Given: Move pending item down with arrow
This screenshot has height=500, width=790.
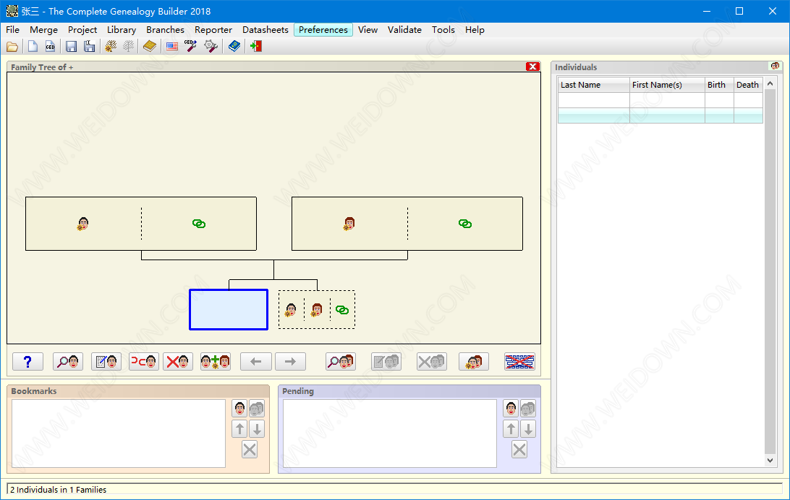Looking at the screenshot, I should click(528, 429).
